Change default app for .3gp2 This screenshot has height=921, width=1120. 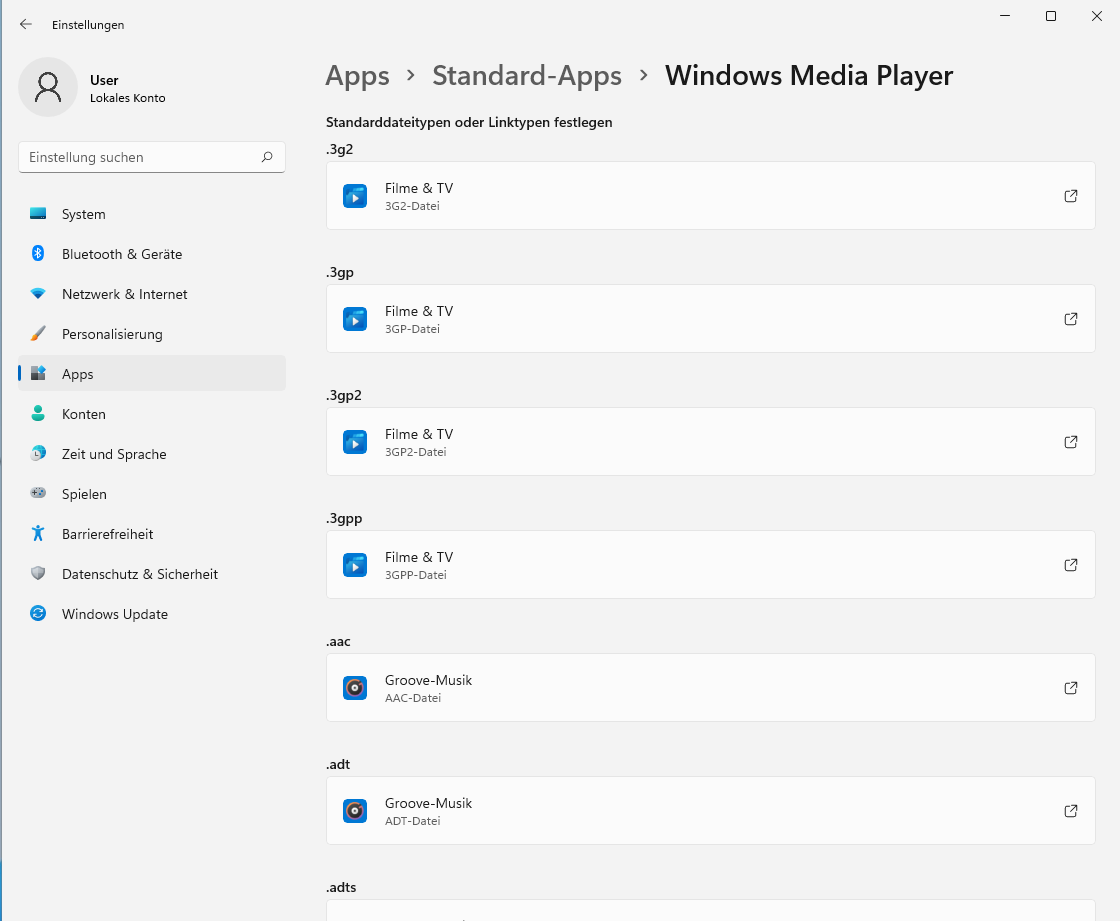click(710, 442)
